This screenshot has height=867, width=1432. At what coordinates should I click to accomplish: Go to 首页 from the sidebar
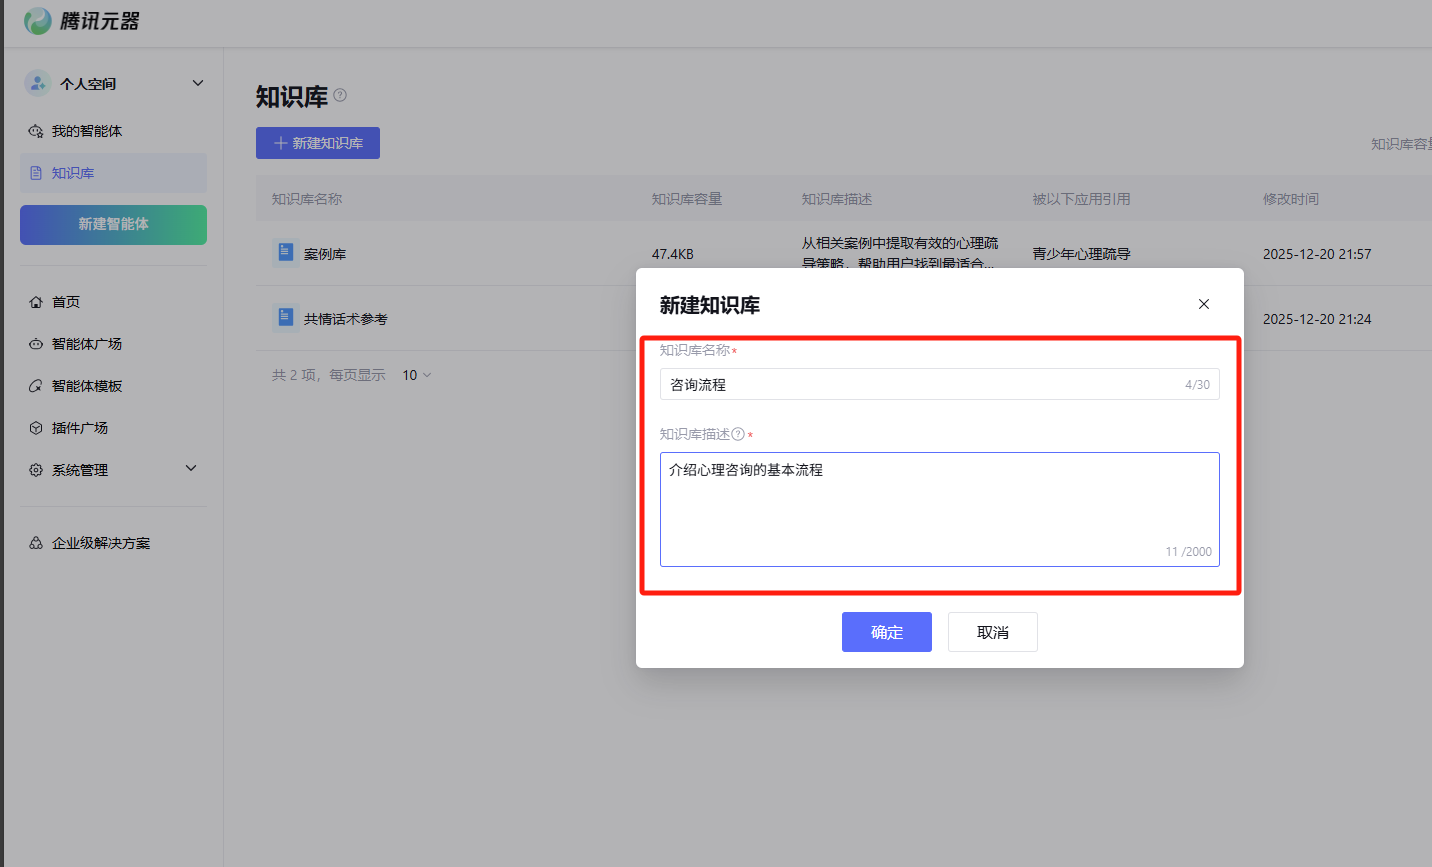[x=66, y=302]
